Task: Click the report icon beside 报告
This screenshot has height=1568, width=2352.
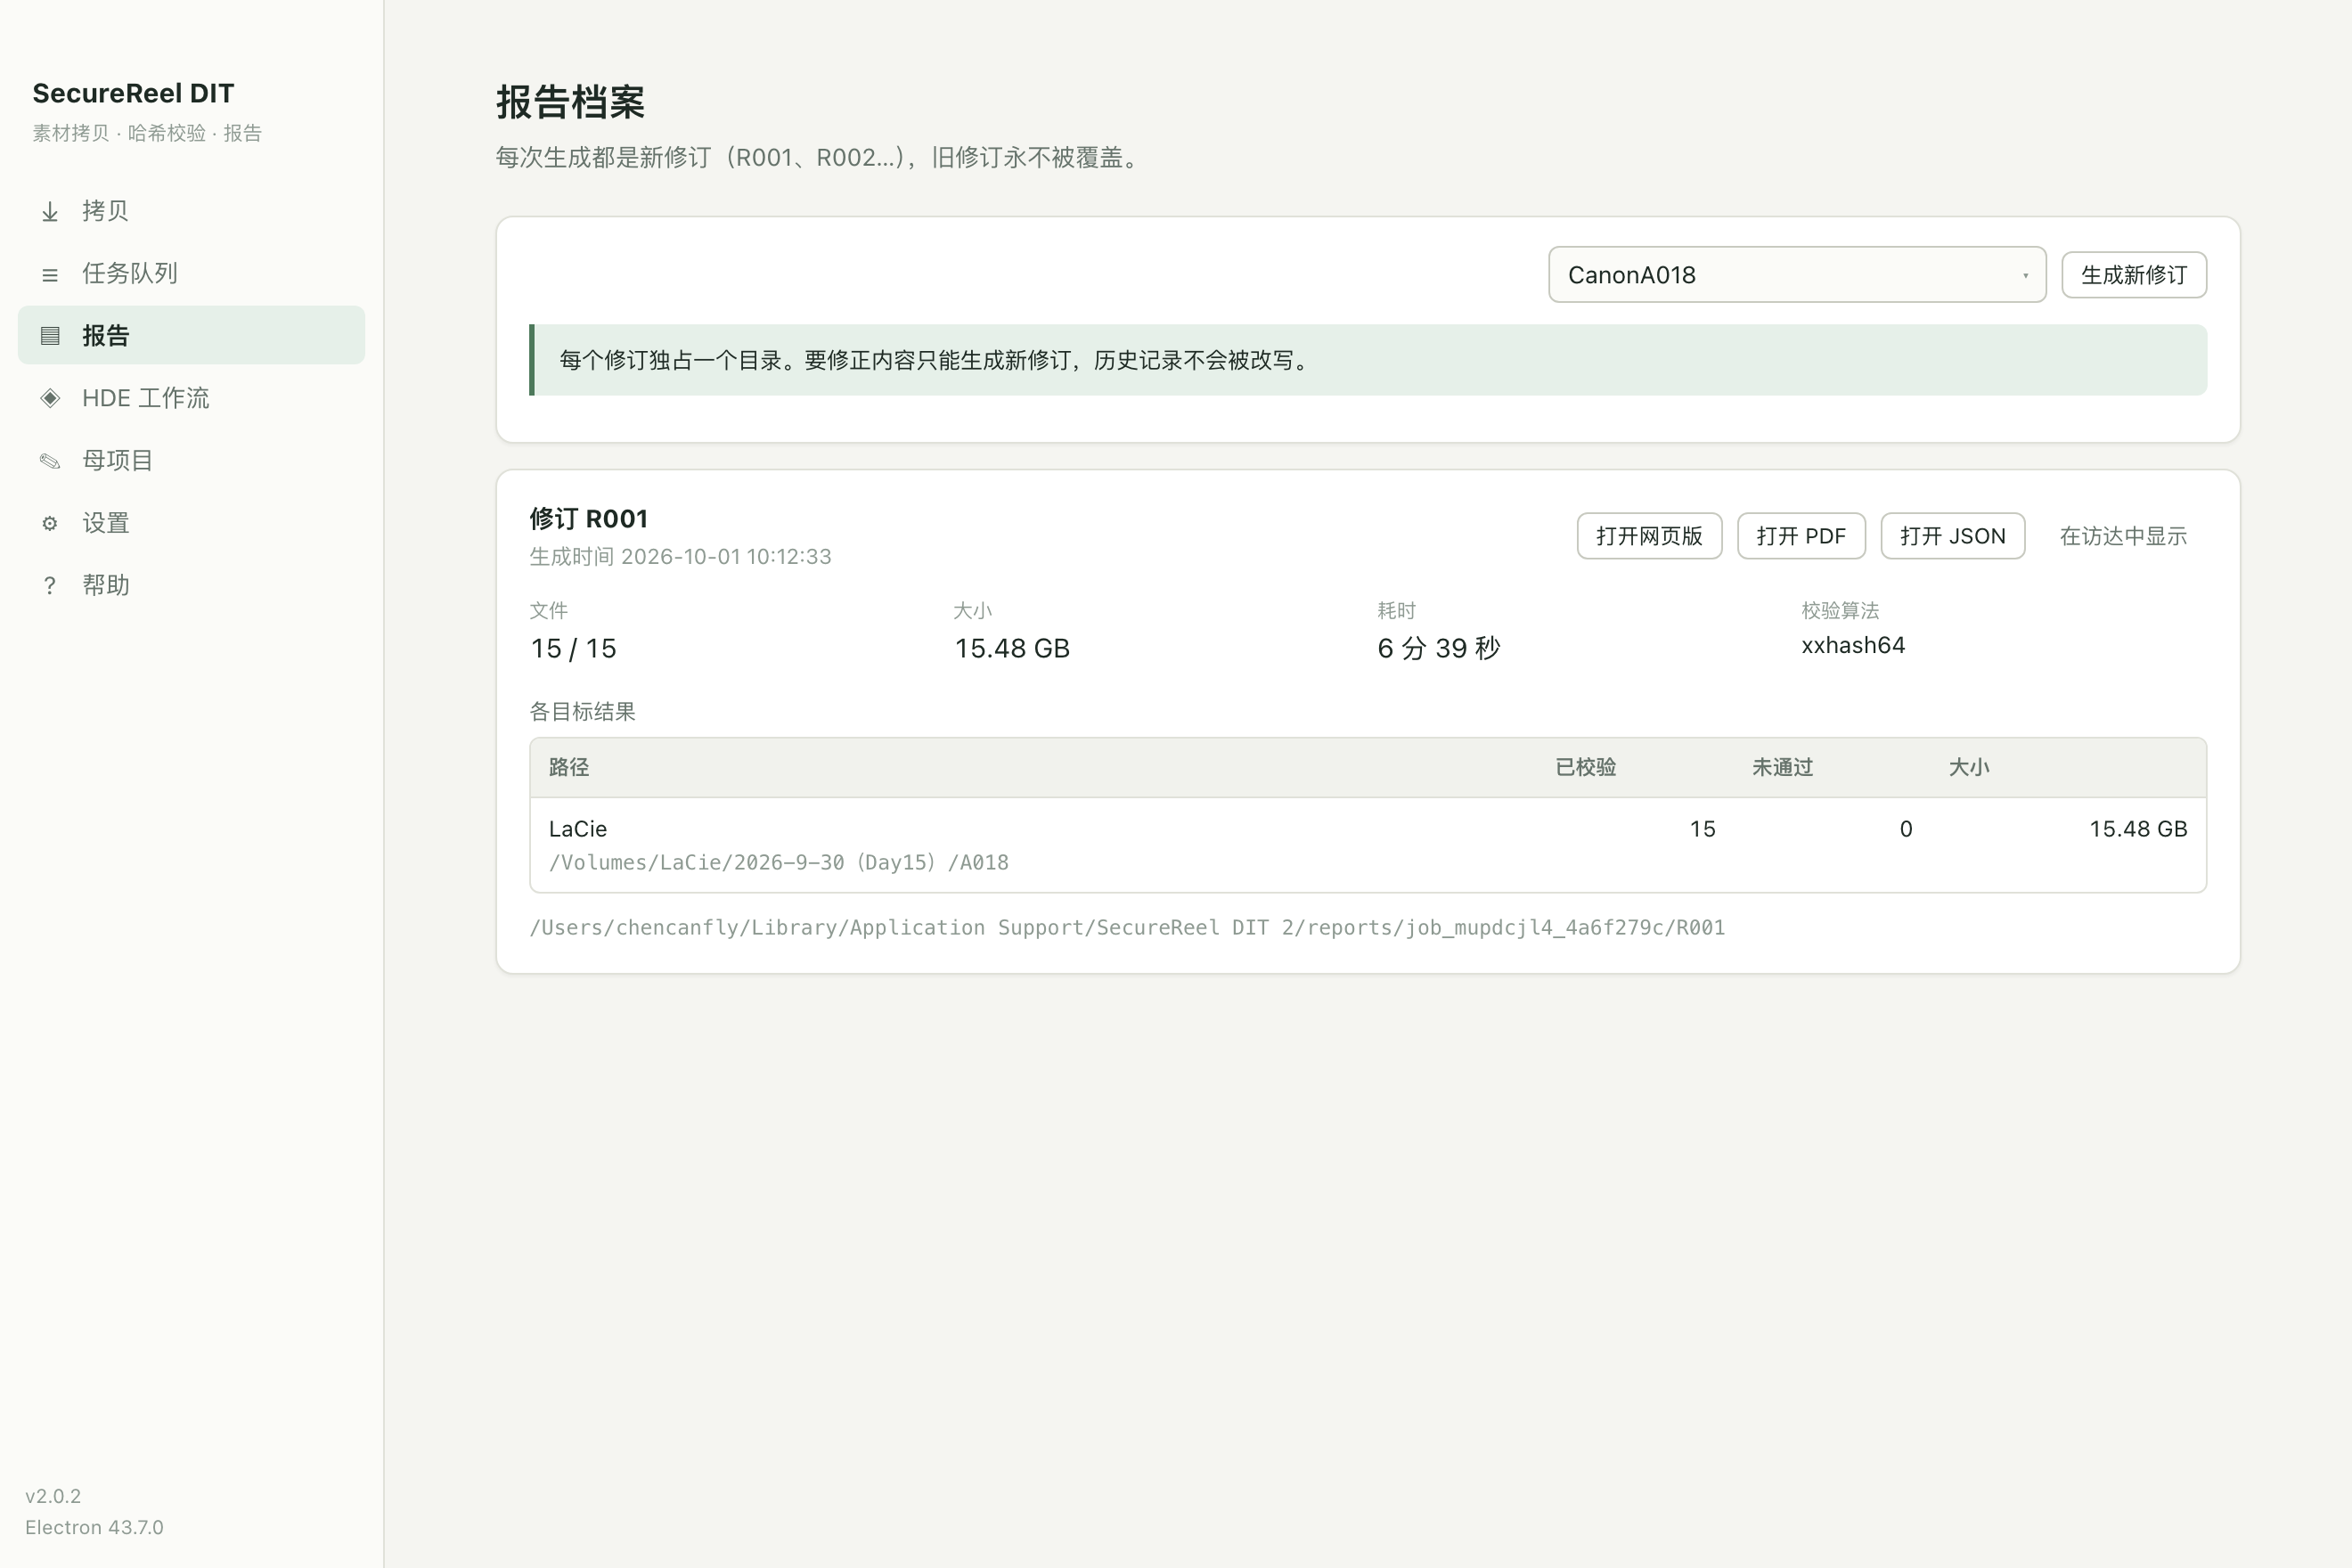Action: pos(50,336)
